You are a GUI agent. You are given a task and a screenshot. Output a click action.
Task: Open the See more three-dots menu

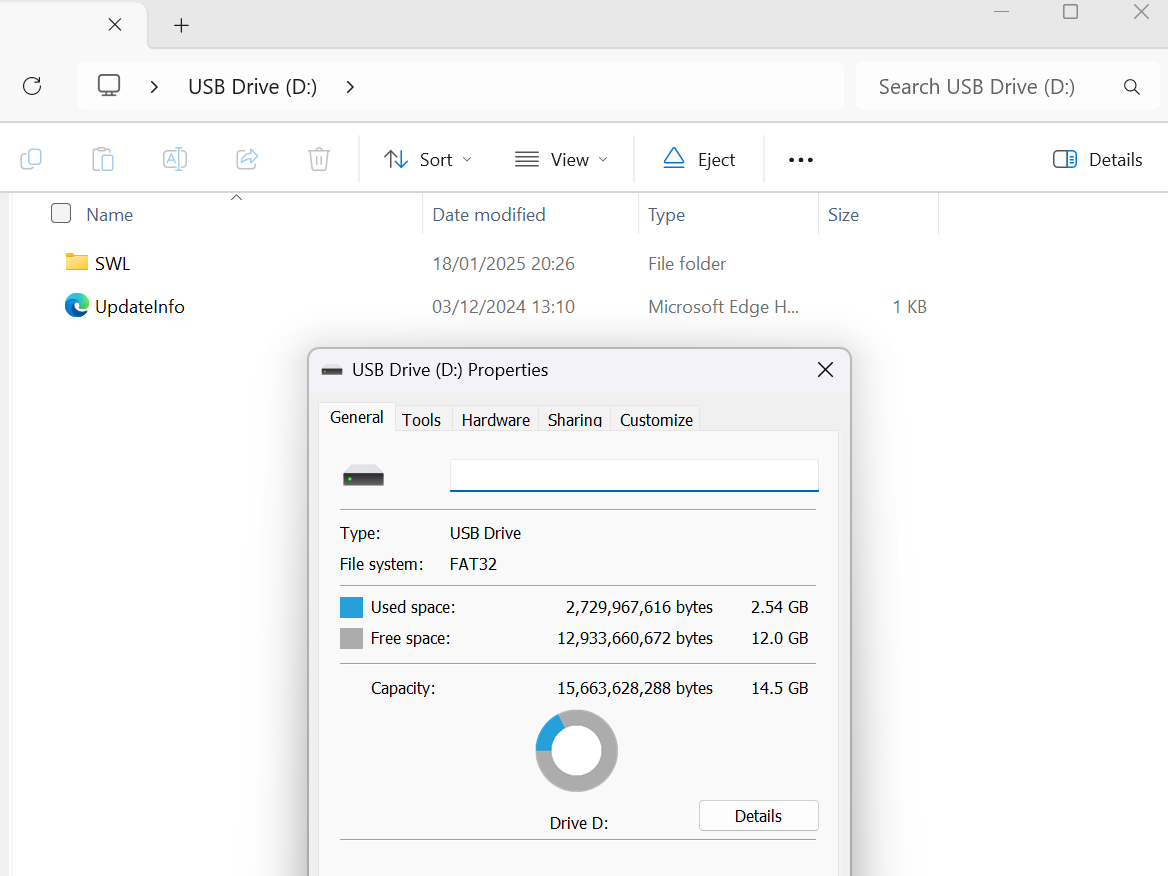[801, 159]
